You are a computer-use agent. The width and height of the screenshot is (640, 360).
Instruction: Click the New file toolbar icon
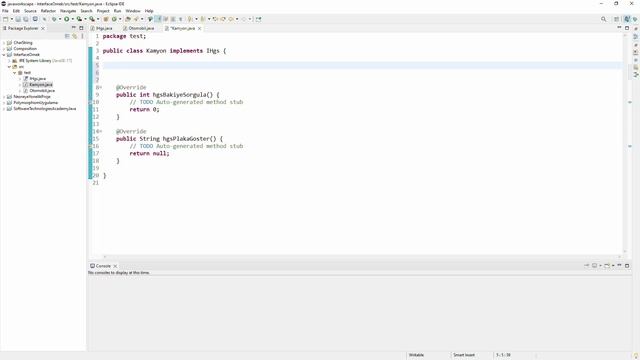tap(5, 19)
